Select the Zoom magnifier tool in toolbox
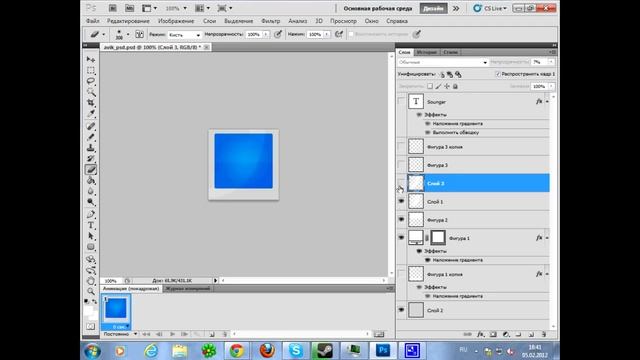The width and height of the screenshot is (640, 360). click(91, 291)
